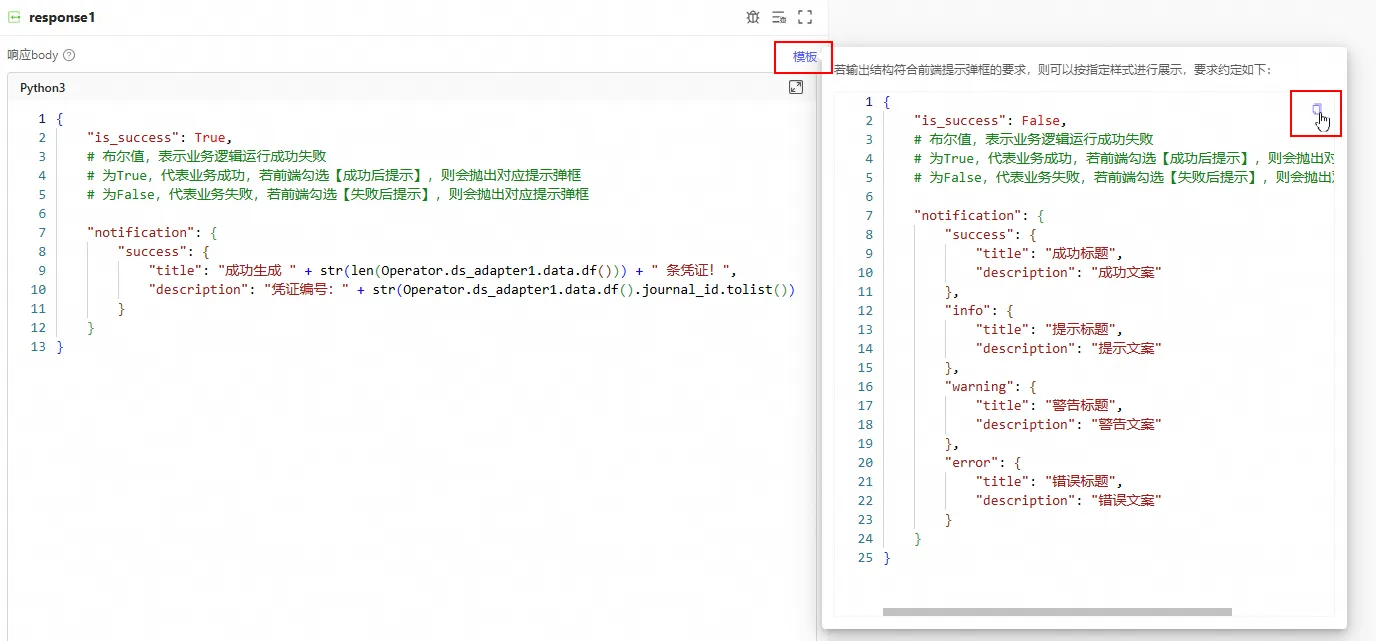
Task: Place cursor on "is_success": True line
Action: pyautogui.click(x=159, y=137)
